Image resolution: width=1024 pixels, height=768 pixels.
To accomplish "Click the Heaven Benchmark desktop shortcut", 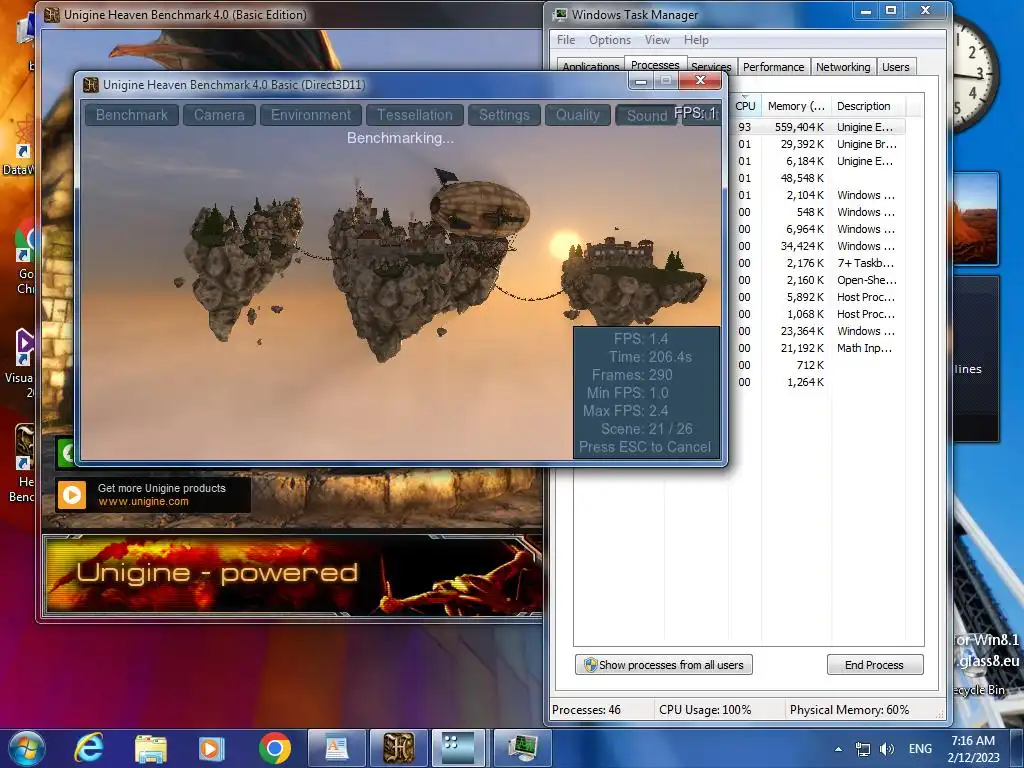I will pos(24,464).
